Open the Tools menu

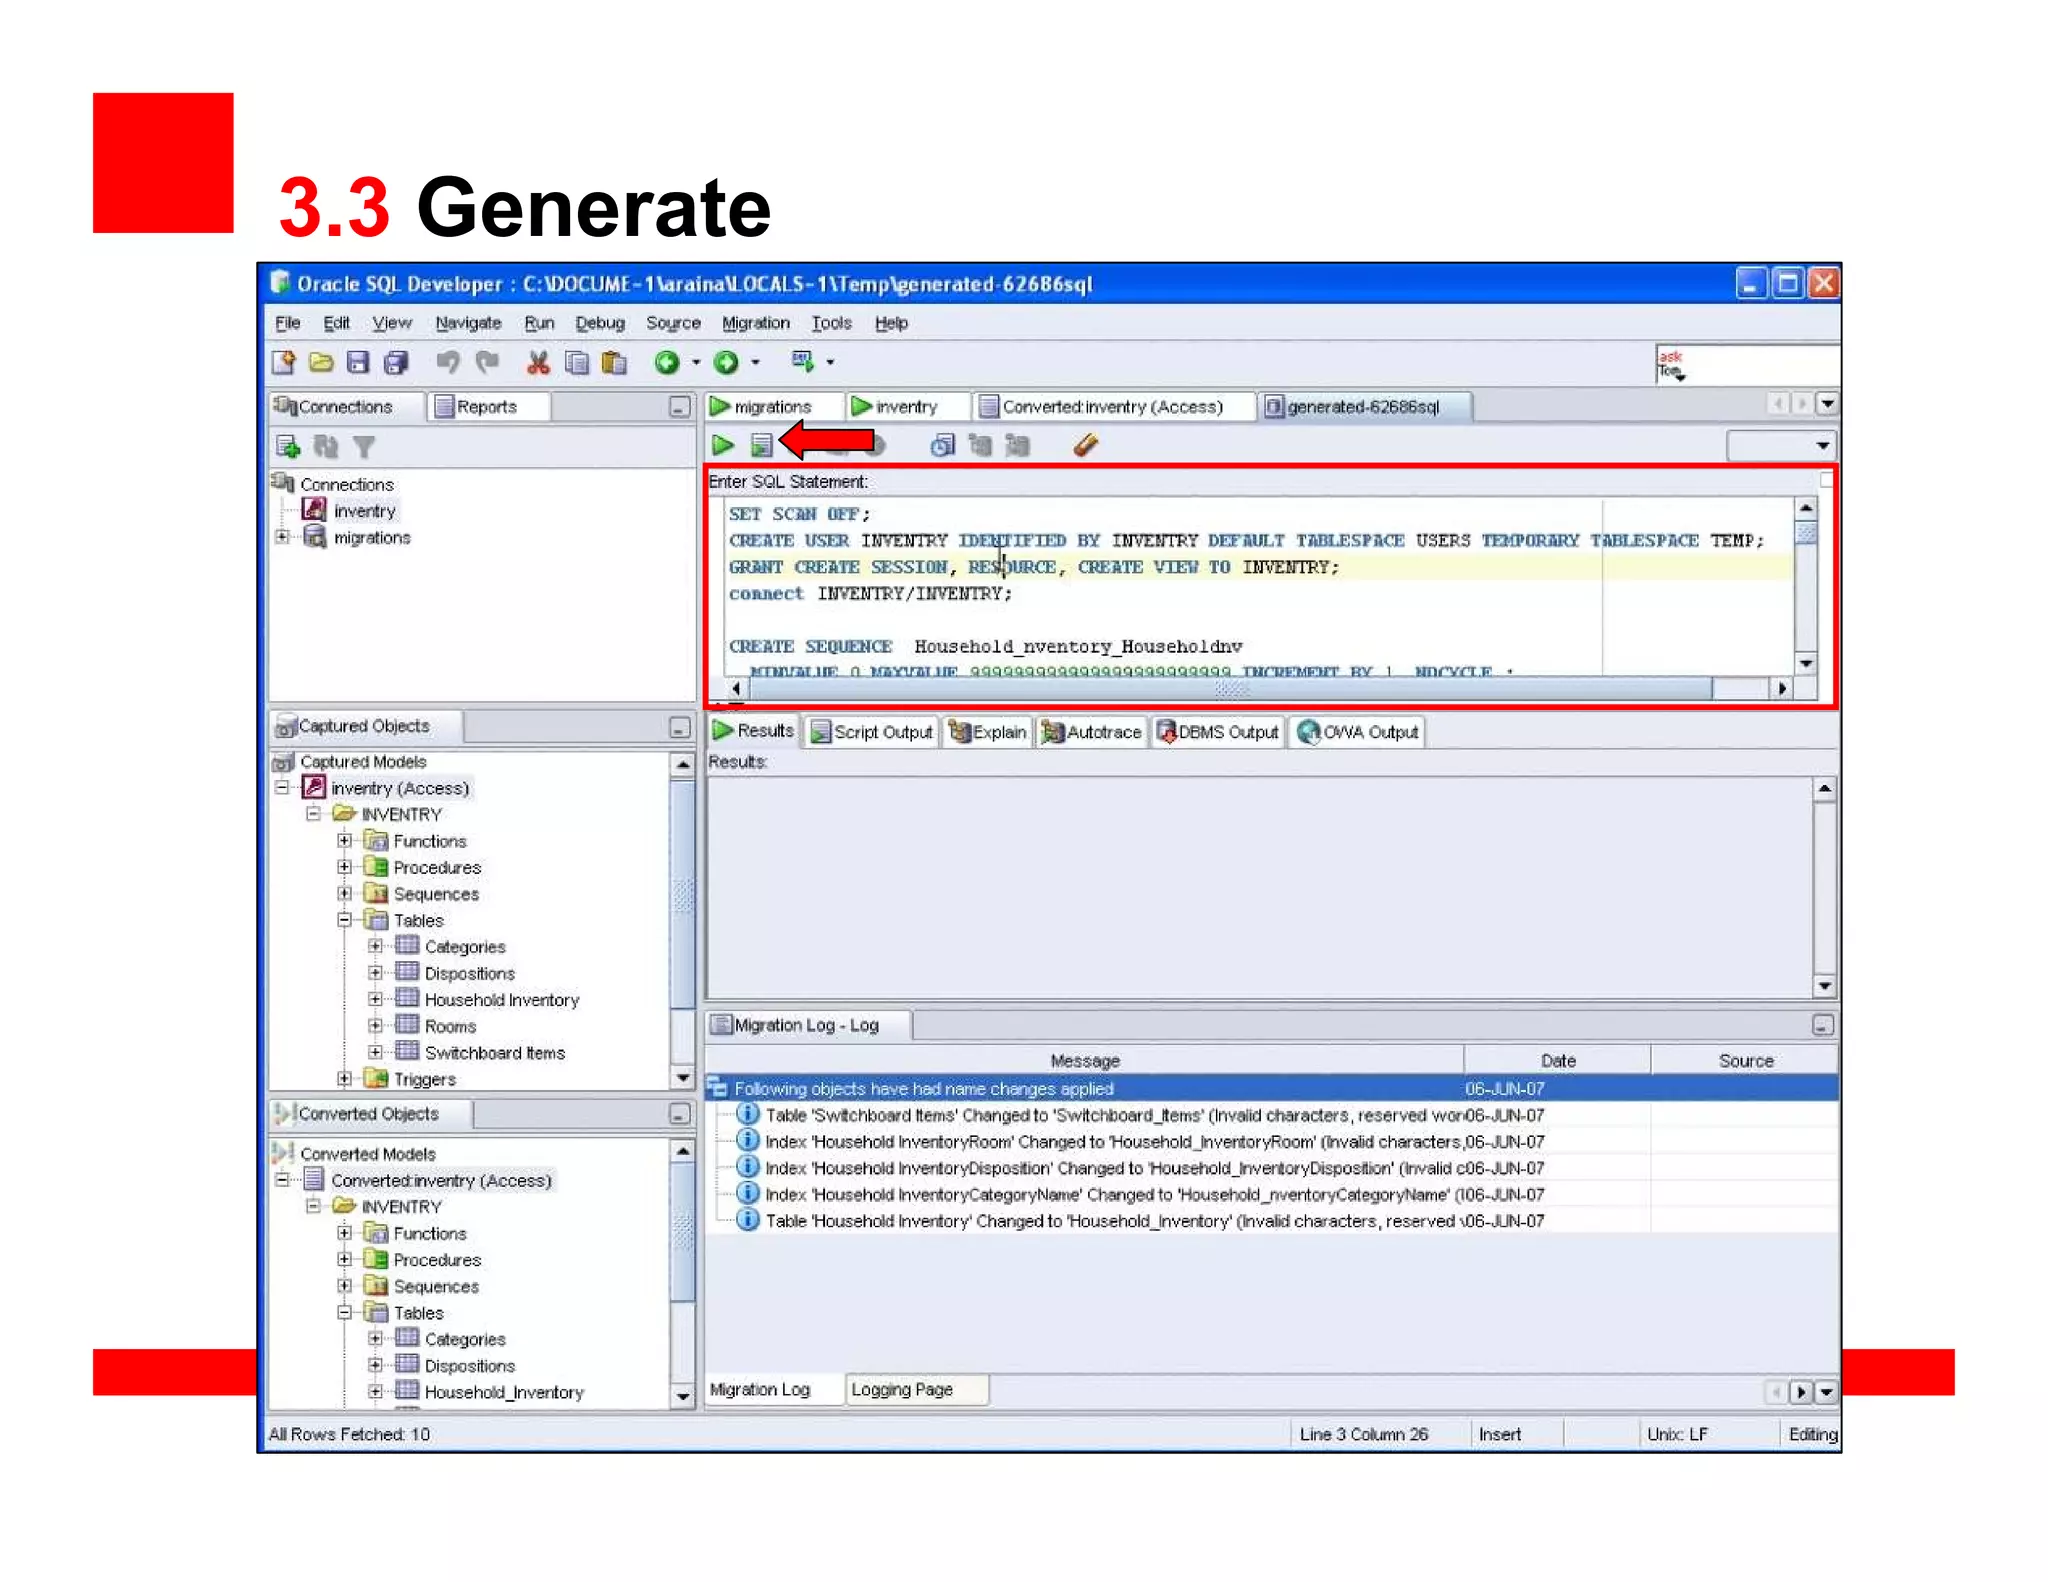click(831, 323)
